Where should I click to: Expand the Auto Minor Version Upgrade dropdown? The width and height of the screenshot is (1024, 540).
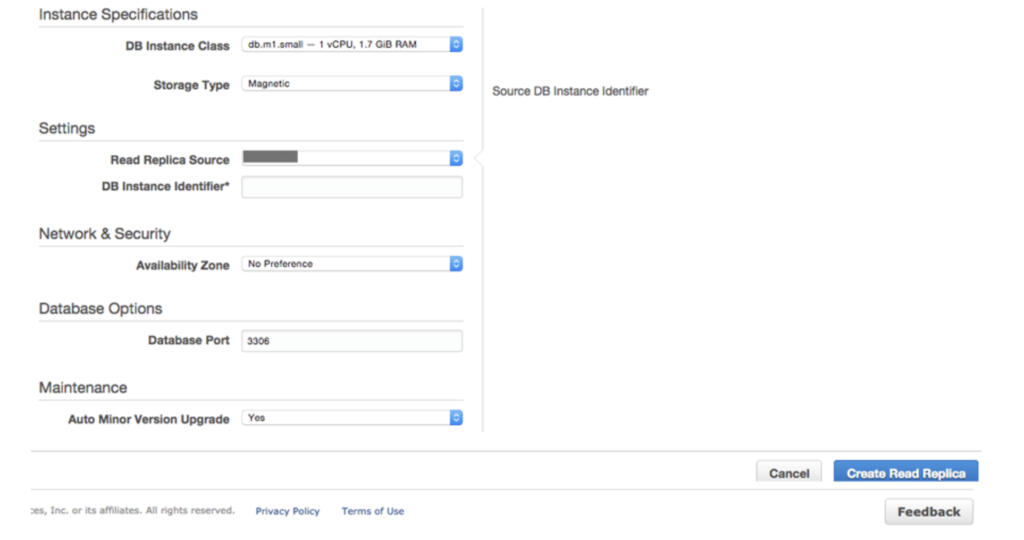[x=345, y=418]
